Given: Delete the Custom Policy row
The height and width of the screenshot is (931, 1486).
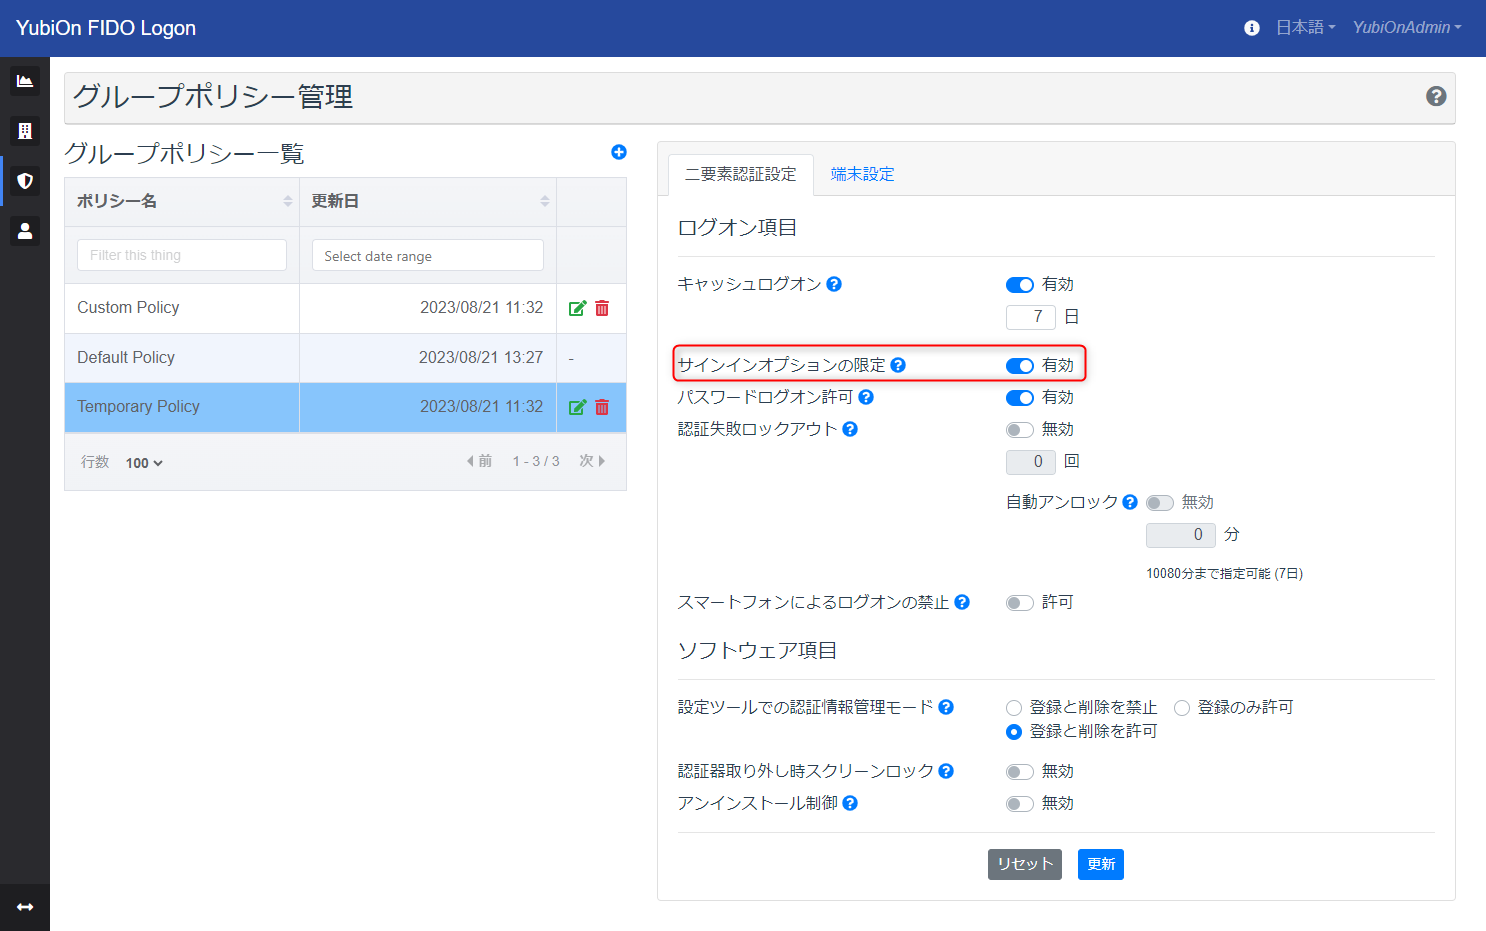Looking at the screenshot, I should click(x=602, y=308).
